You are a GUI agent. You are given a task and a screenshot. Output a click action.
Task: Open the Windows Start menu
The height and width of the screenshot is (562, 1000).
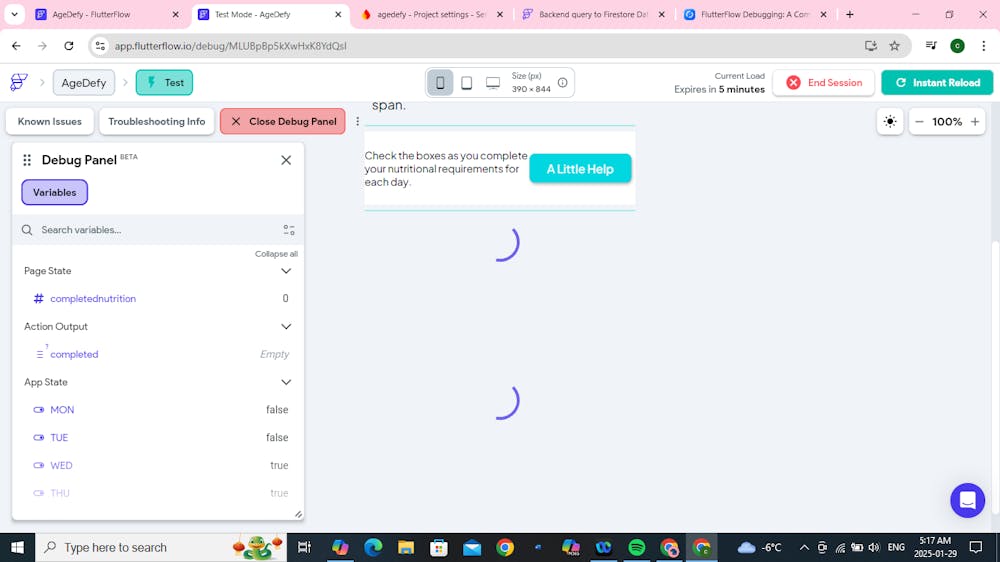point(17,547)
